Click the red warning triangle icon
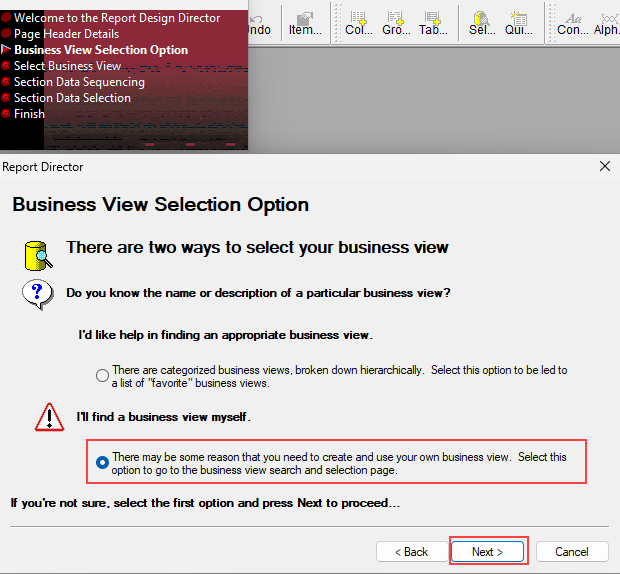Image resolution: width=620 pixels, height=574 pixels. tap(49, 417)
